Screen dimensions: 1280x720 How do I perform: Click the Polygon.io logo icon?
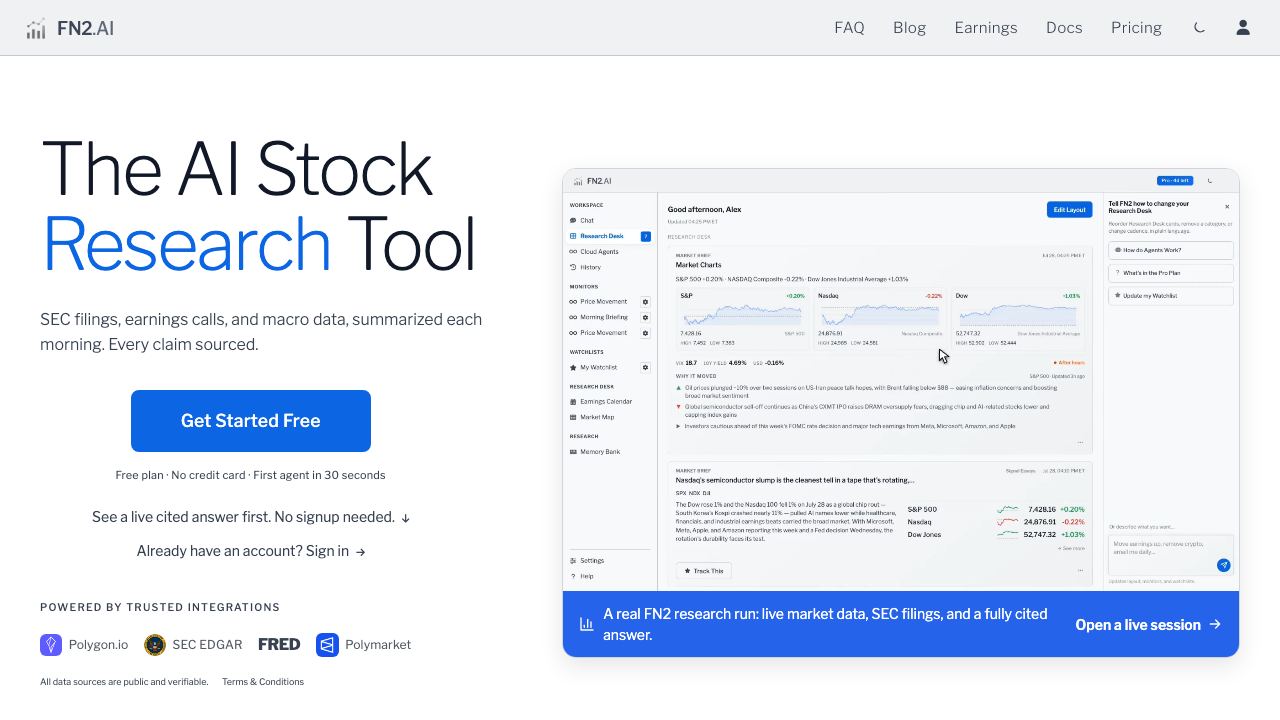[51, 645]
